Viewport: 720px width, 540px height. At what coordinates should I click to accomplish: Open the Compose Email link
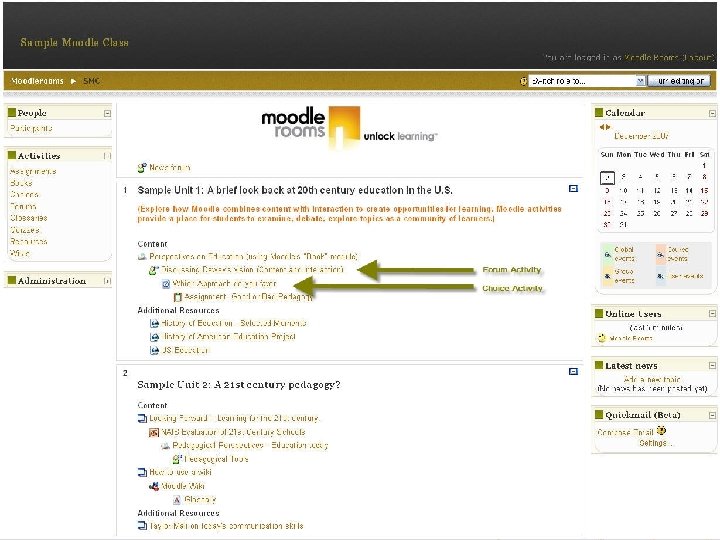tap(625, 433)
